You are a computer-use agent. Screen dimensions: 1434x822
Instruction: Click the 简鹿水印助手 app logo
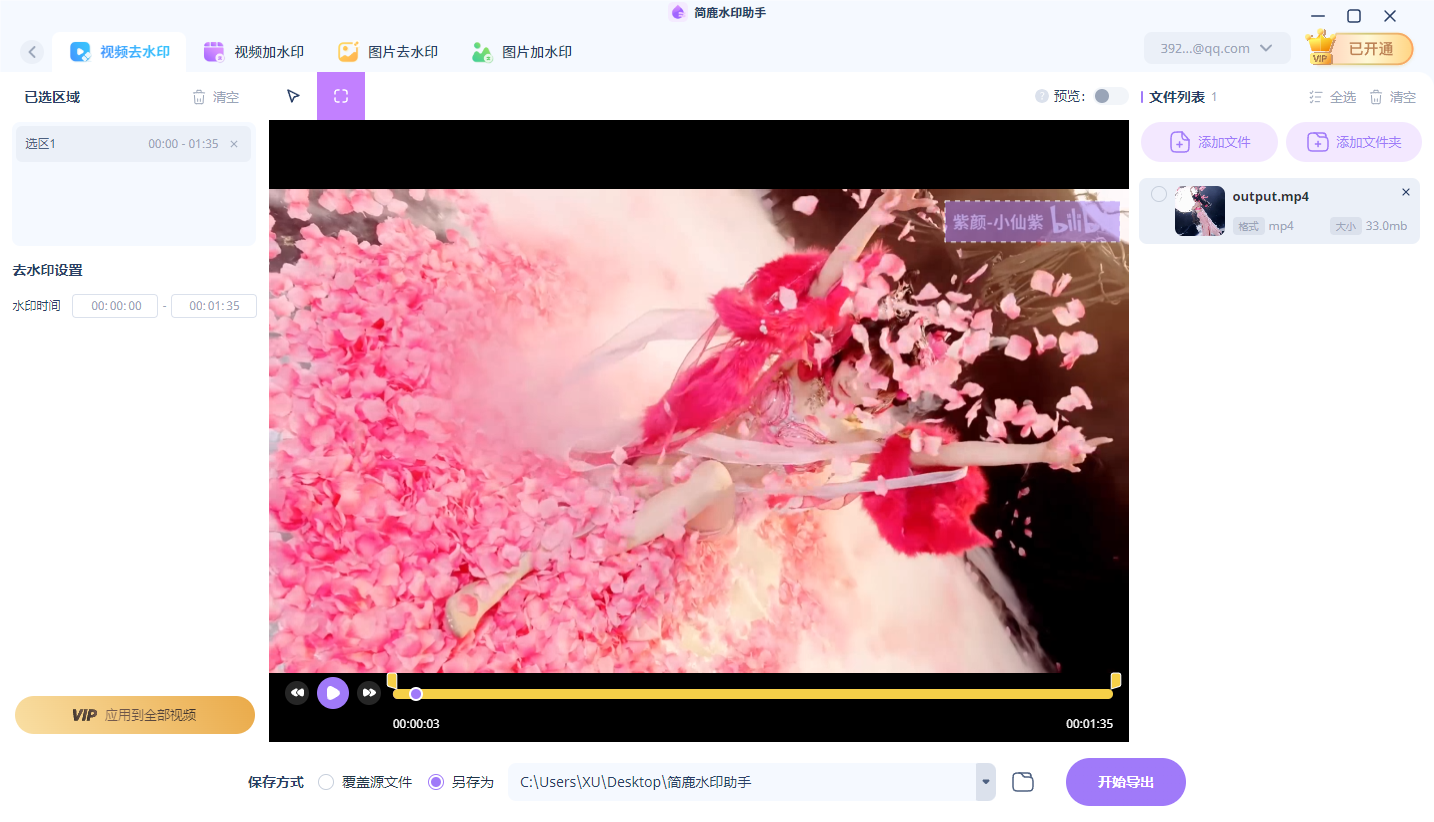pyautogui.click(x=677, y=13)
